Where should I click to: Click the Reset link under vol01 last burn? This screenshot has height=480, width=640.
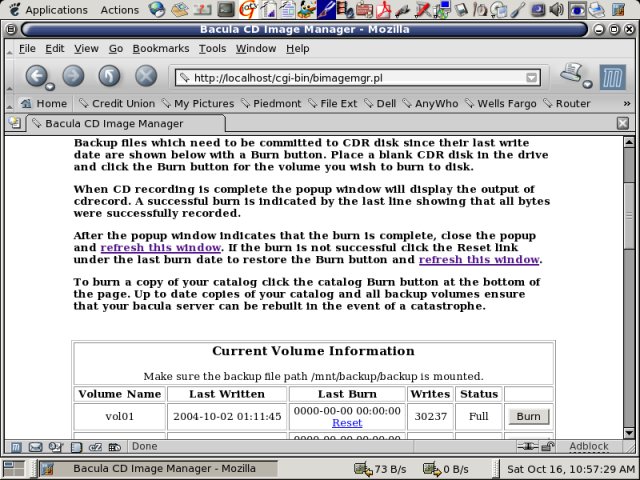tap(347, 423)
